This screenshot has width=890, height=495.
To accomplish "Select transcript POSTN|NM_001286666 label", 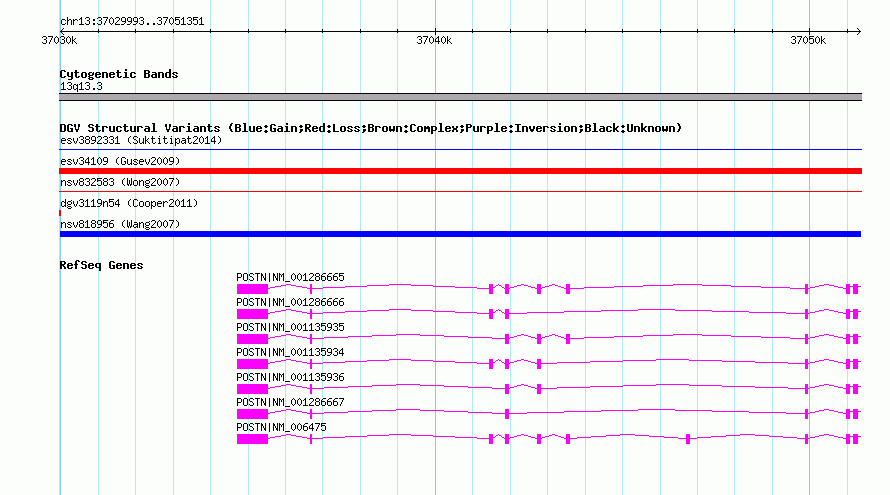I will point(290,303).
